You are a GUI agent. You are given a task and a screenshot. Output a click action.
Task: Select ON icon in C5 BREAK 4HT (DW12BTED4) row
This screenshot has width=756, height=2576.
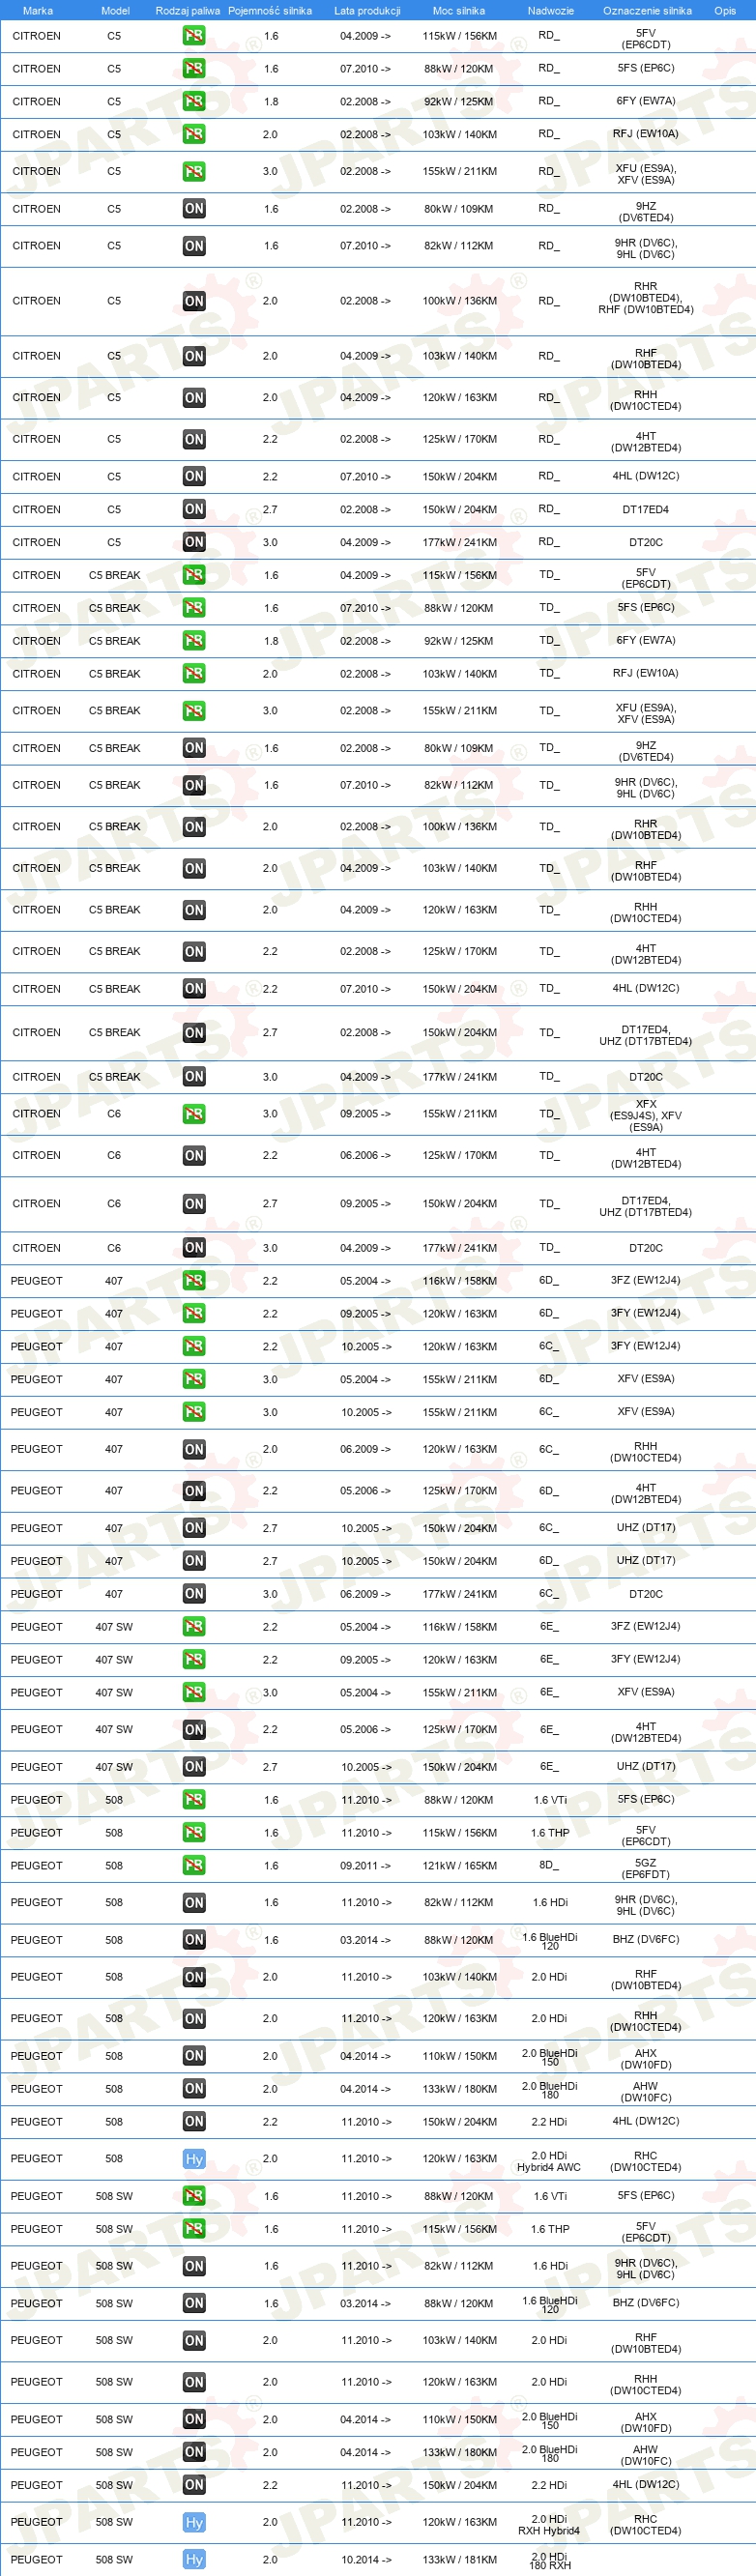[194, 952]
